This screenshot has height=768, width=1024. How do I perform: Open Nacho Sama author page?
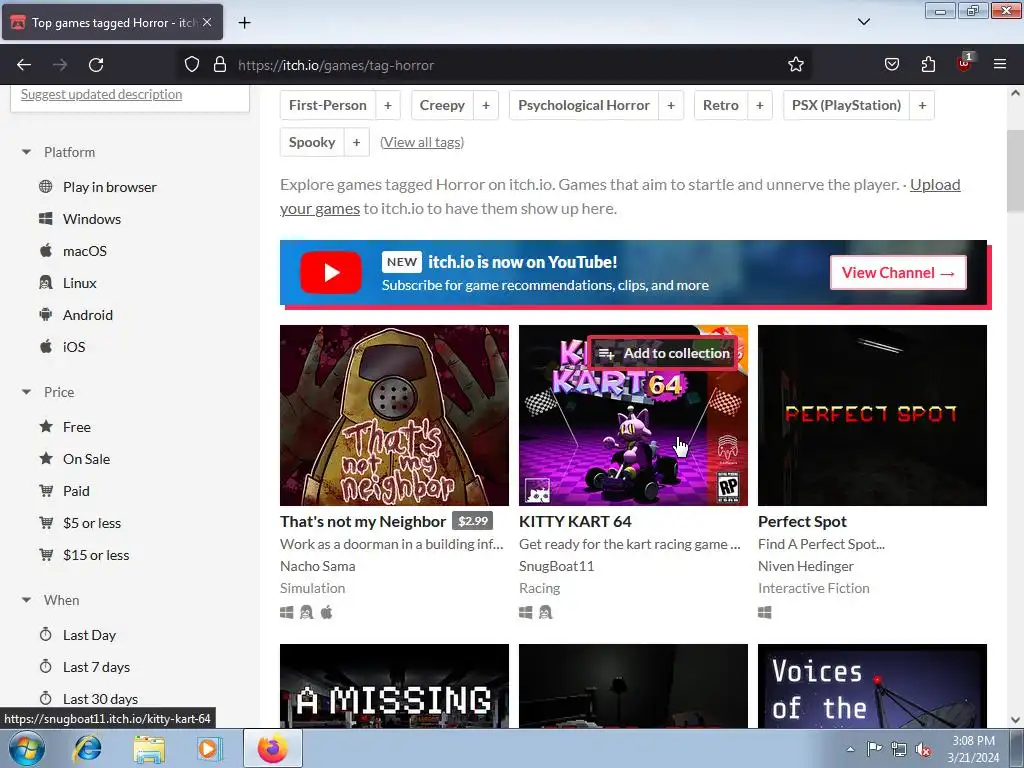click(318, 566)
